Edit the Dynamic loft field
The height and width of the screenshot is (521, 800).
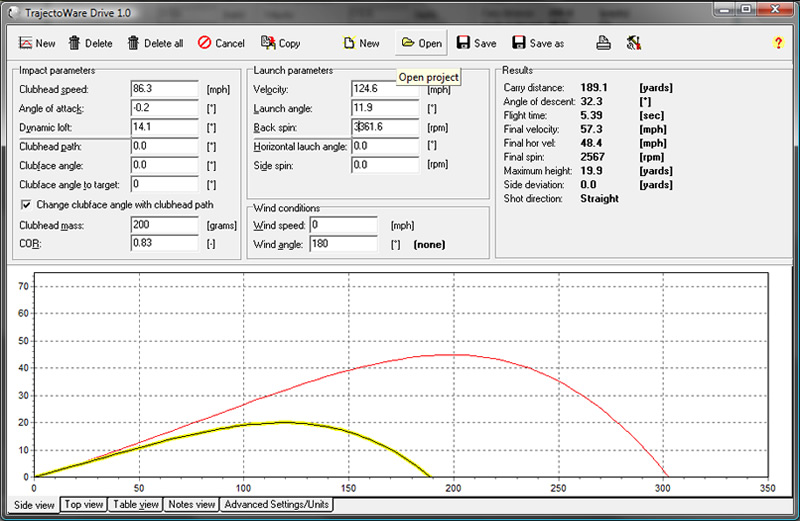[x=164, y=127]
